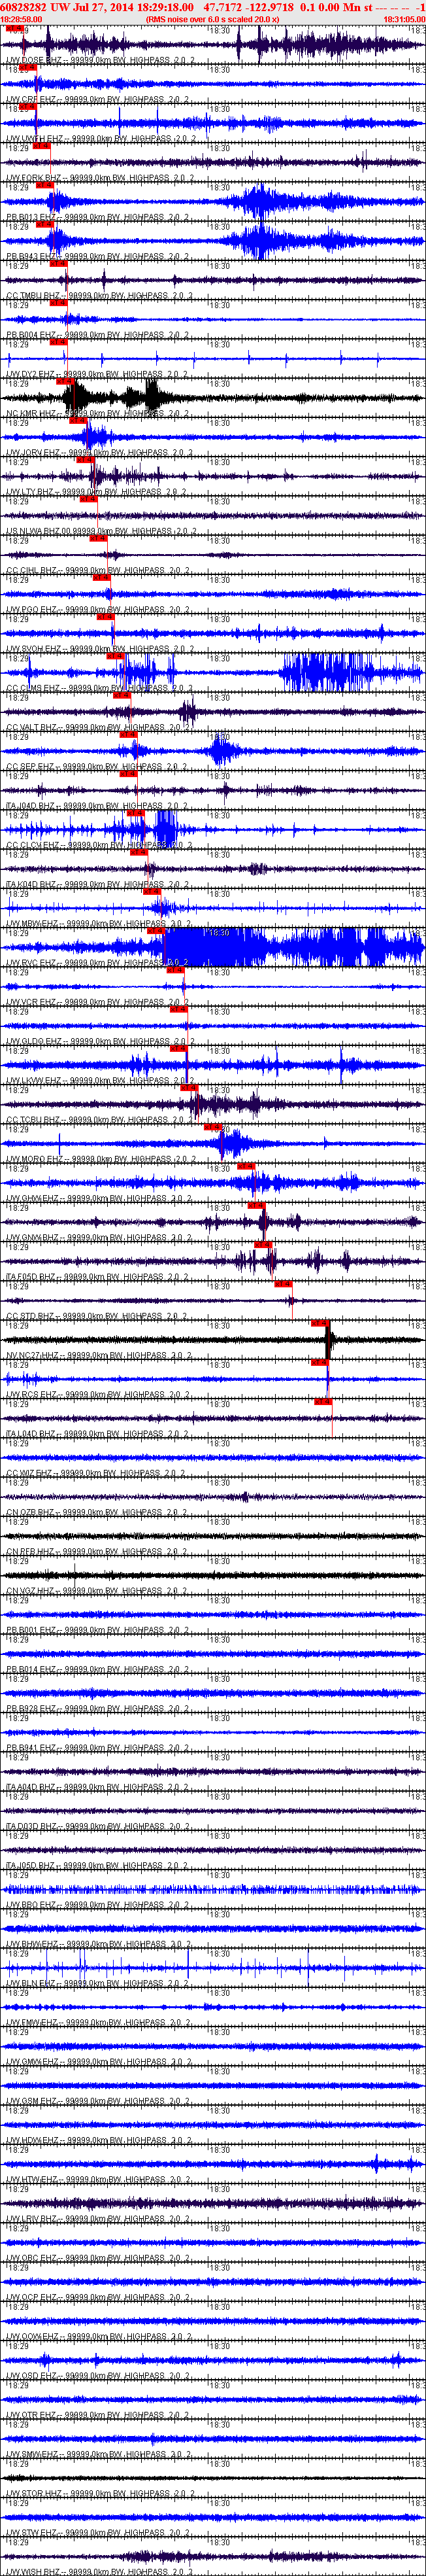Select the UW PGO EHZ station label

pyautogui.click(x=100, y=609)
